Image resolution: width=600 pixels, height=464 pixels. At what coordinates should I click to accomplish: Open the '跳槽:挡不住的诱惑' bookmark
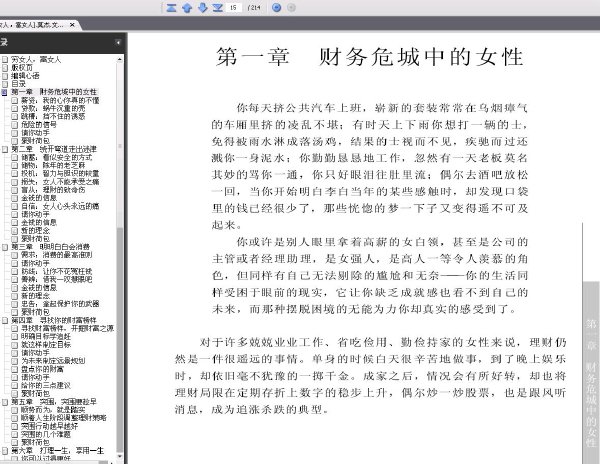point(53,116)
